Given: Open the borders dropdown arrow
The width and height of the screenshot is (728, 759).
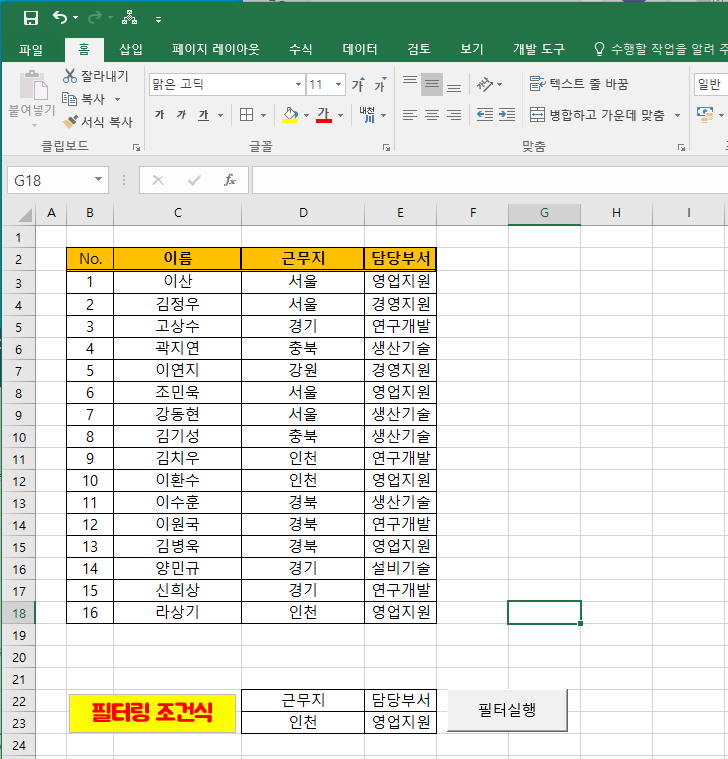Looking at the screenshot, I should pyautogui.click(x=263, y=115).
